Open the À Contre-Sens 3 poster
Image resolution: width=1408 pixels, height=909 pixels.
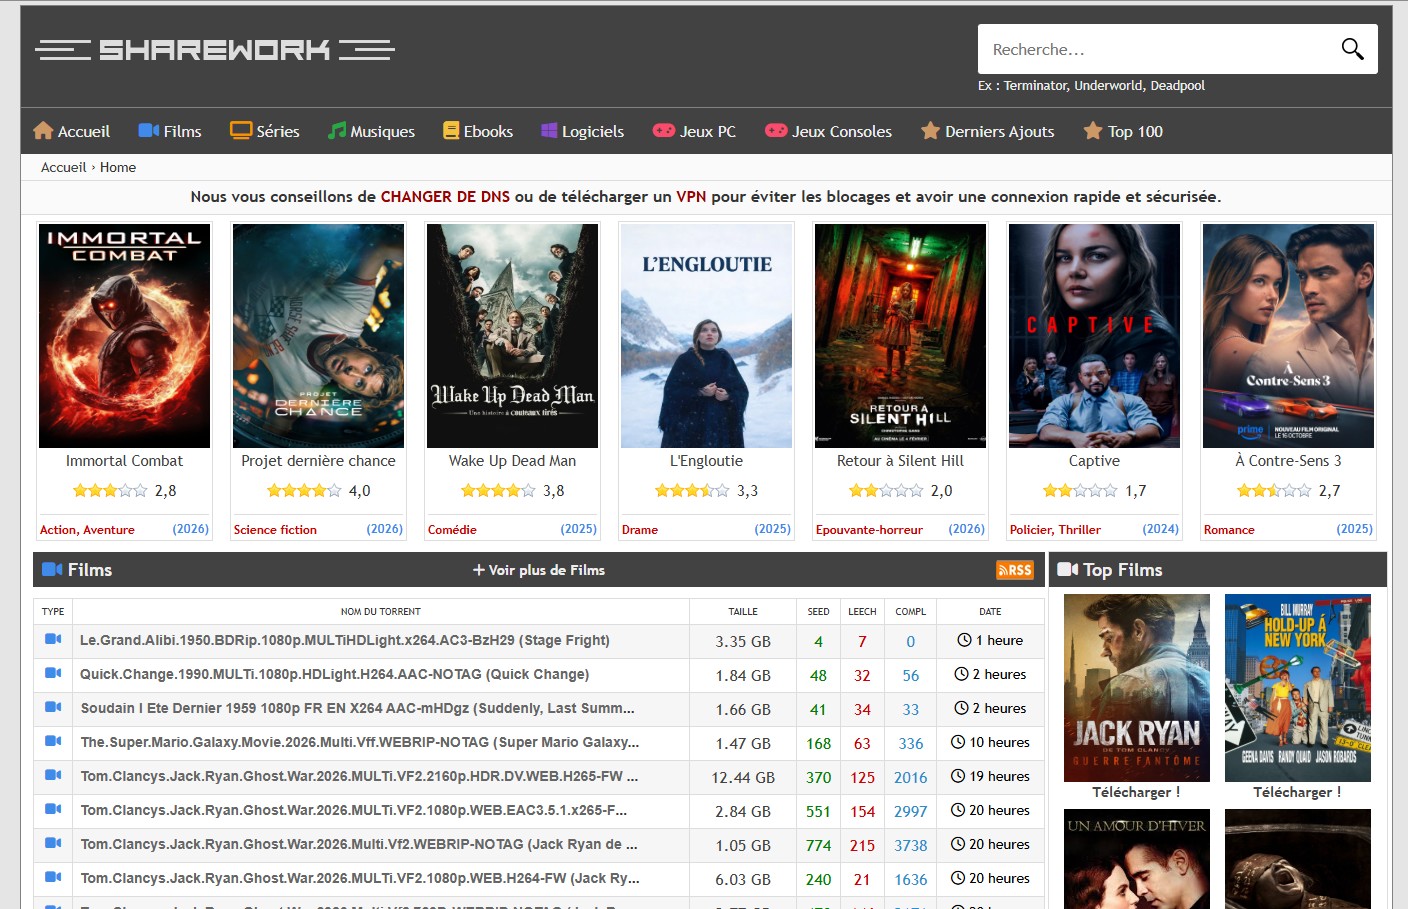tap(1288, 336)
